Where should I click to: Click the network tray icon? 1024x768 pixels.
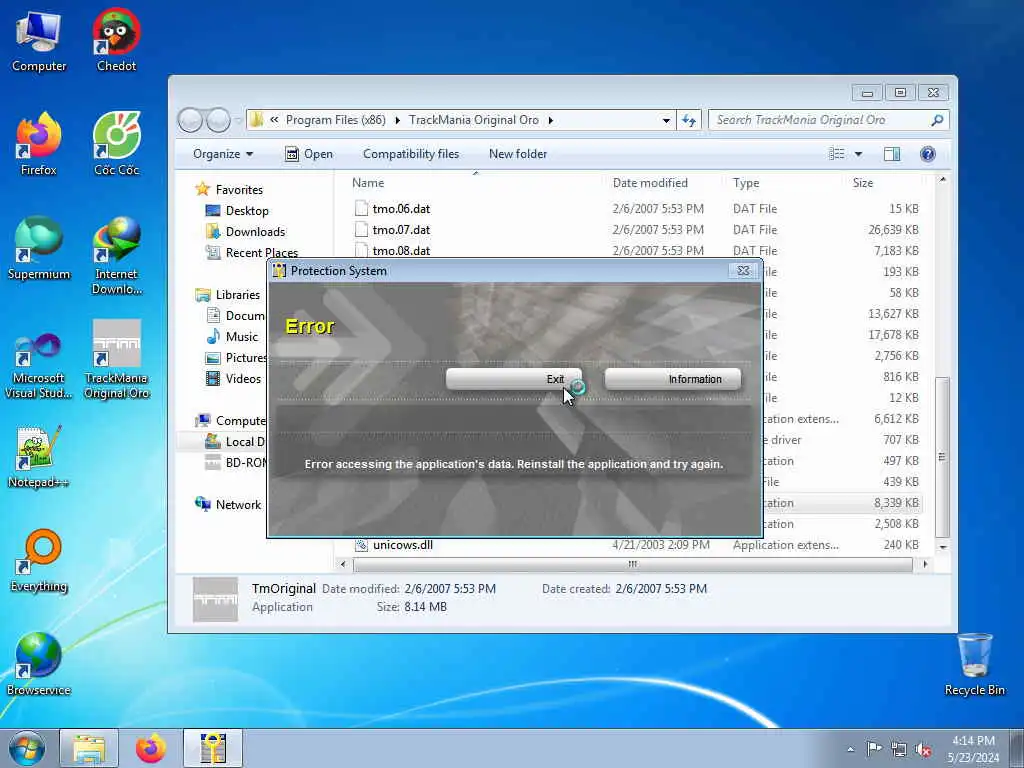click(x=899, y=749)
